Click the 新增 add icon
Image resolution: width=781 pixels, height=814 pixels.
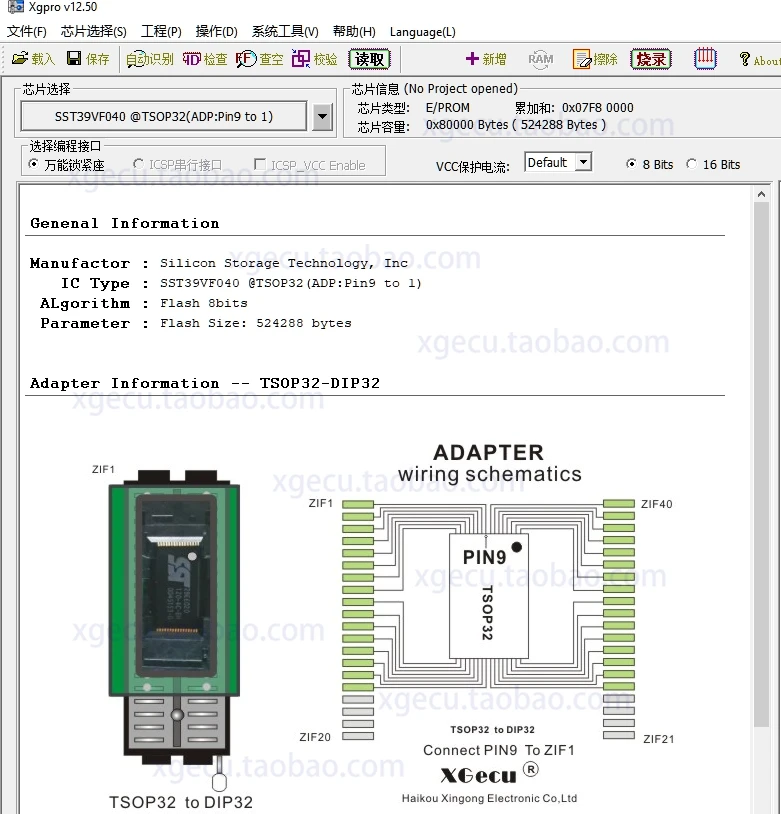point(473,59)
